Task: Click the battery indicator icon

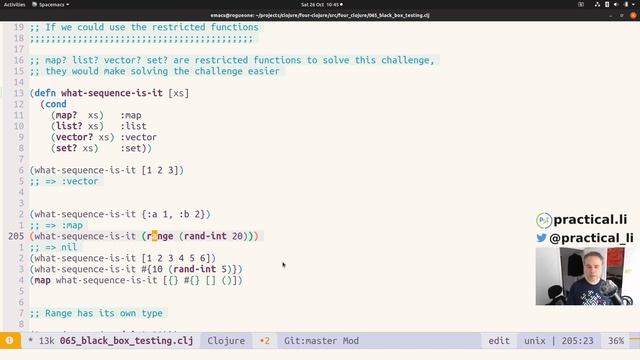Action: 626,4
